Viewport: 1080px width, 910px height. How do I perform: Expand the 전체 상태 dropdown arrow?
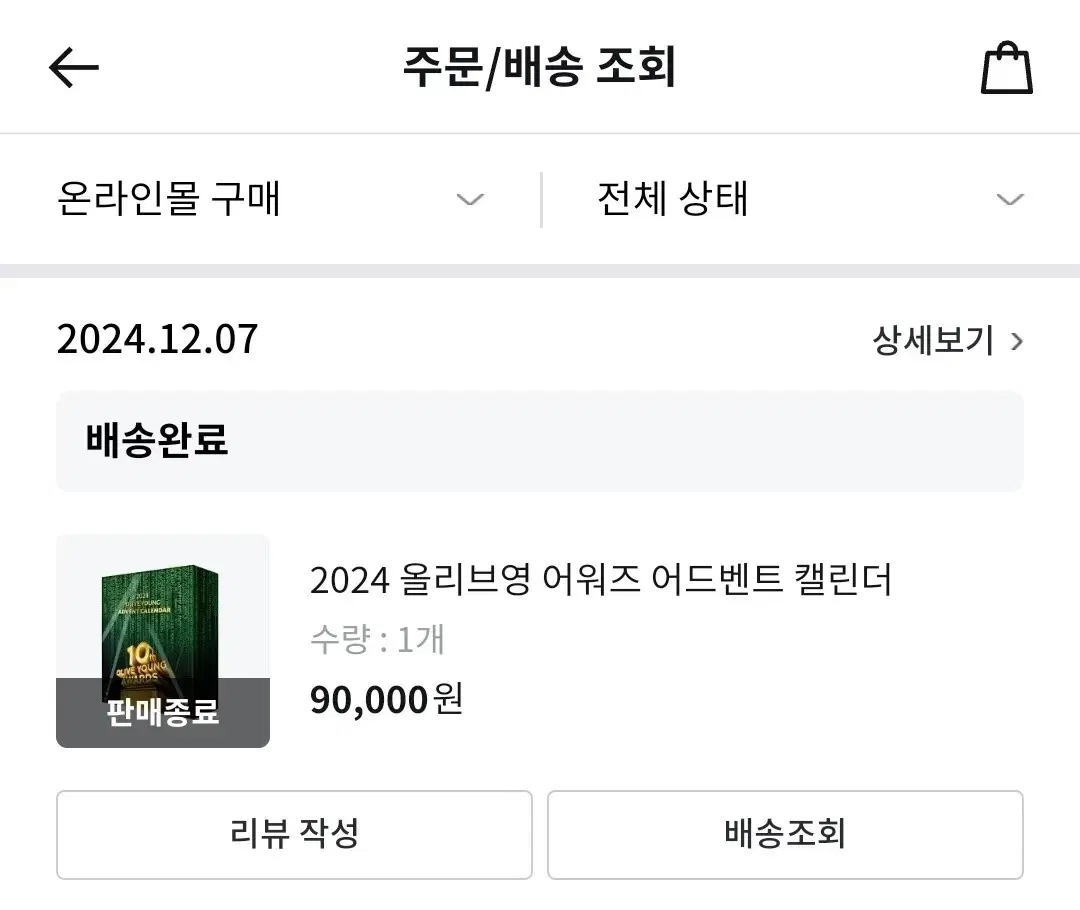1010,200
